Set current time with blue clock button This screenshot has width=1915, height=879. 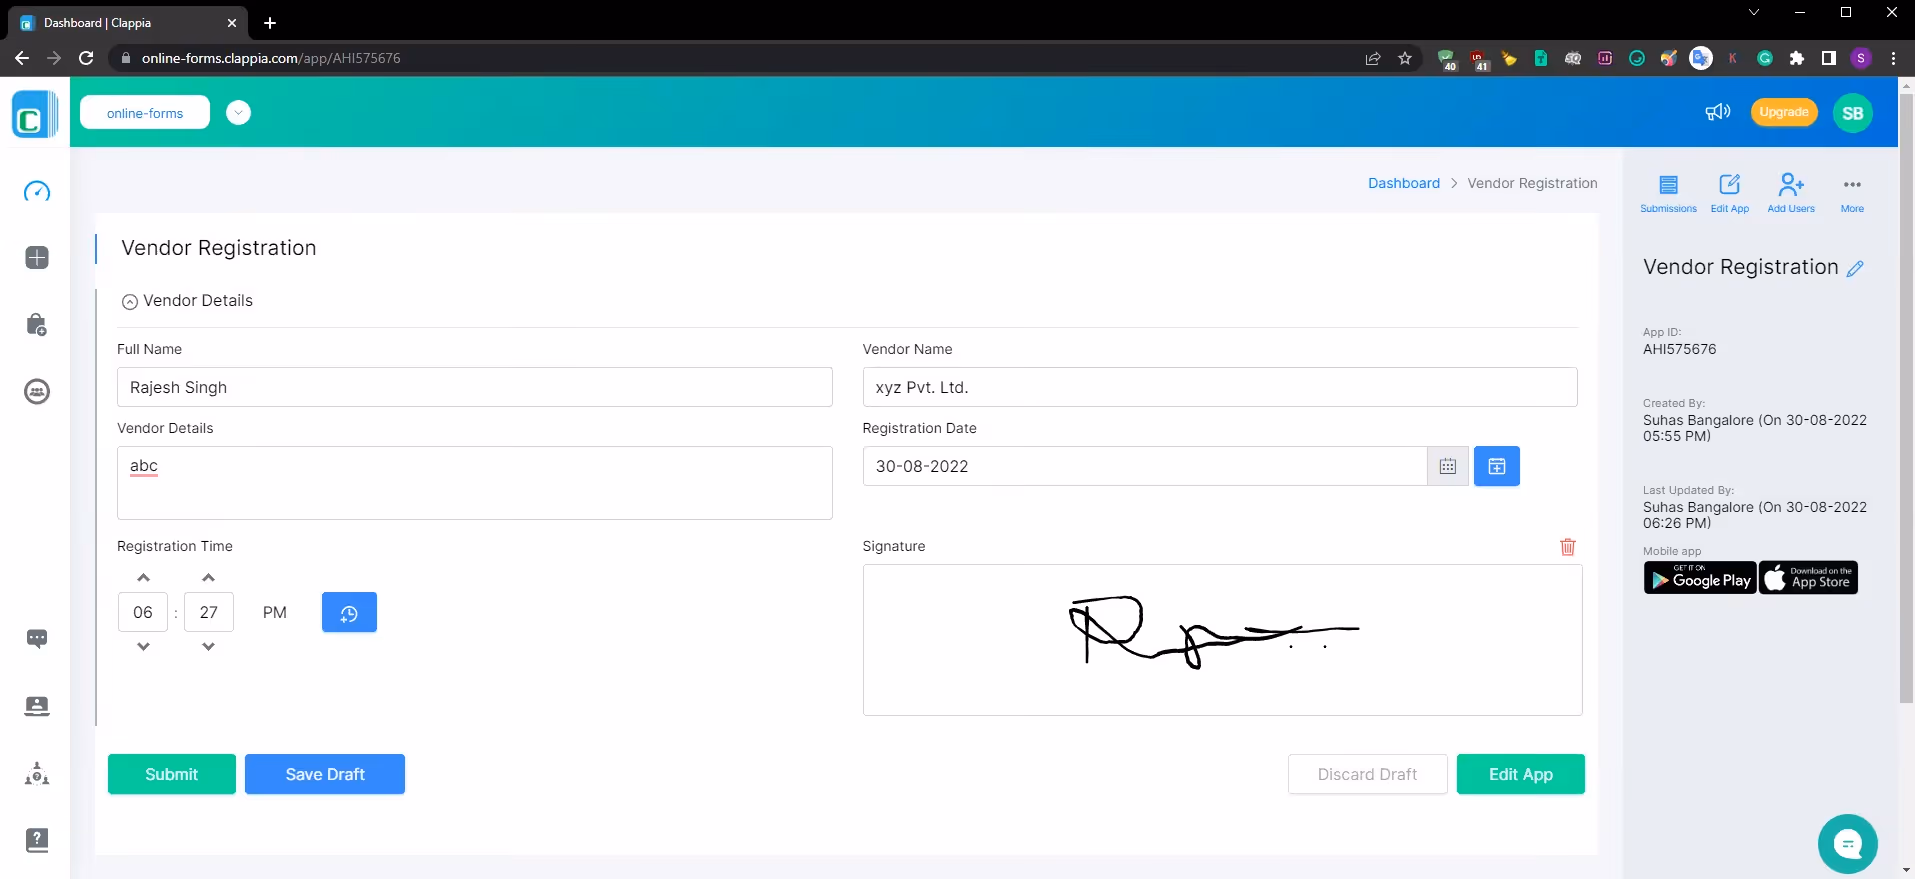(349, 612)
